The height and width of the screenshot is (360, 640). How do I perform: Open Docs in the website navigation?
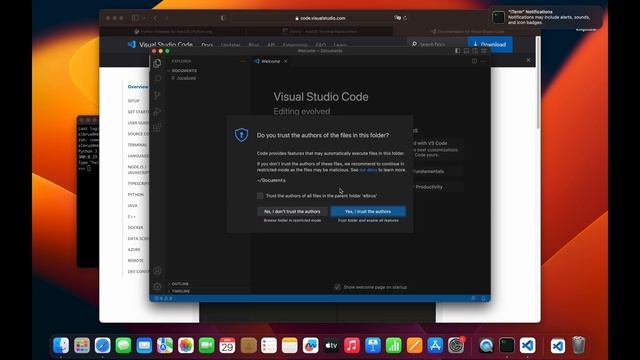(207, 45)
